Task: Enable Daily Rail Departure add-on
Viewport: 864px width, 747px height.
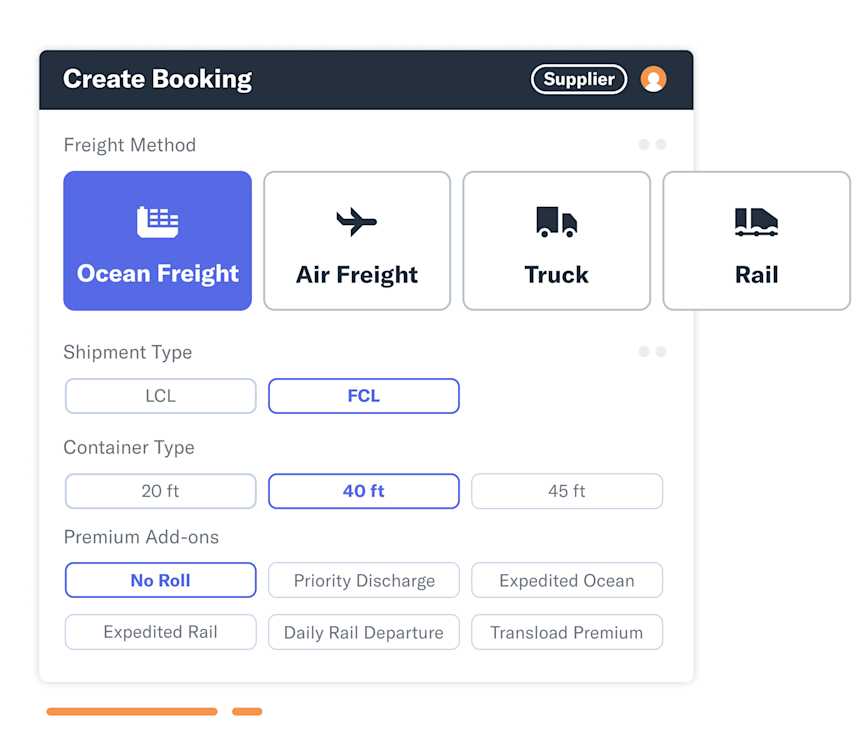Action: click(363, 632)
